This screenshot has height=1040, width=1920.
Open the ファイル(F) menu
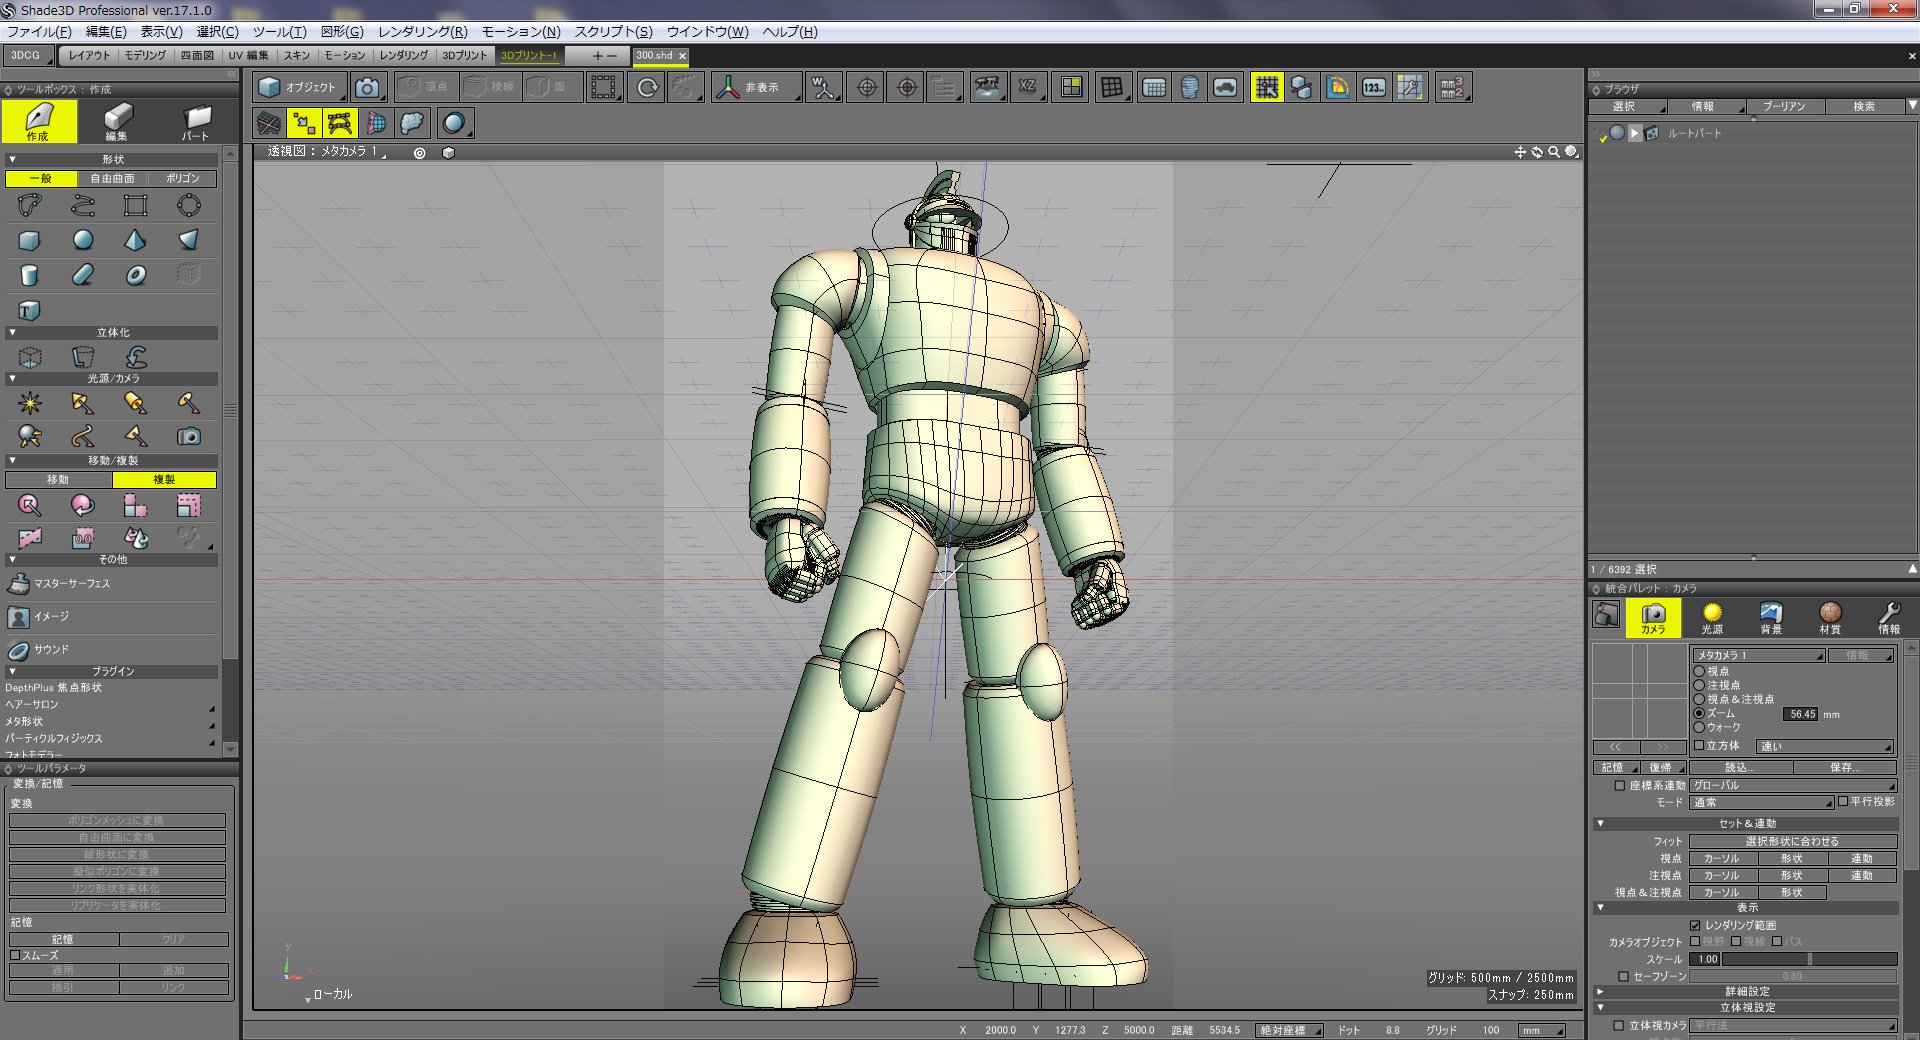[39, 32]
